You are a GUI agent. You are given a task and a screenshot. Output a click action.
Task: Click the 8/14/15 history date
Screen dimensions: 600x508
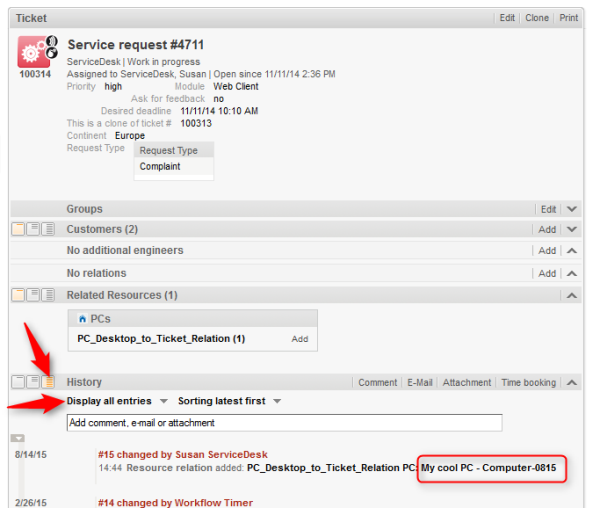(x=31, y=454)
